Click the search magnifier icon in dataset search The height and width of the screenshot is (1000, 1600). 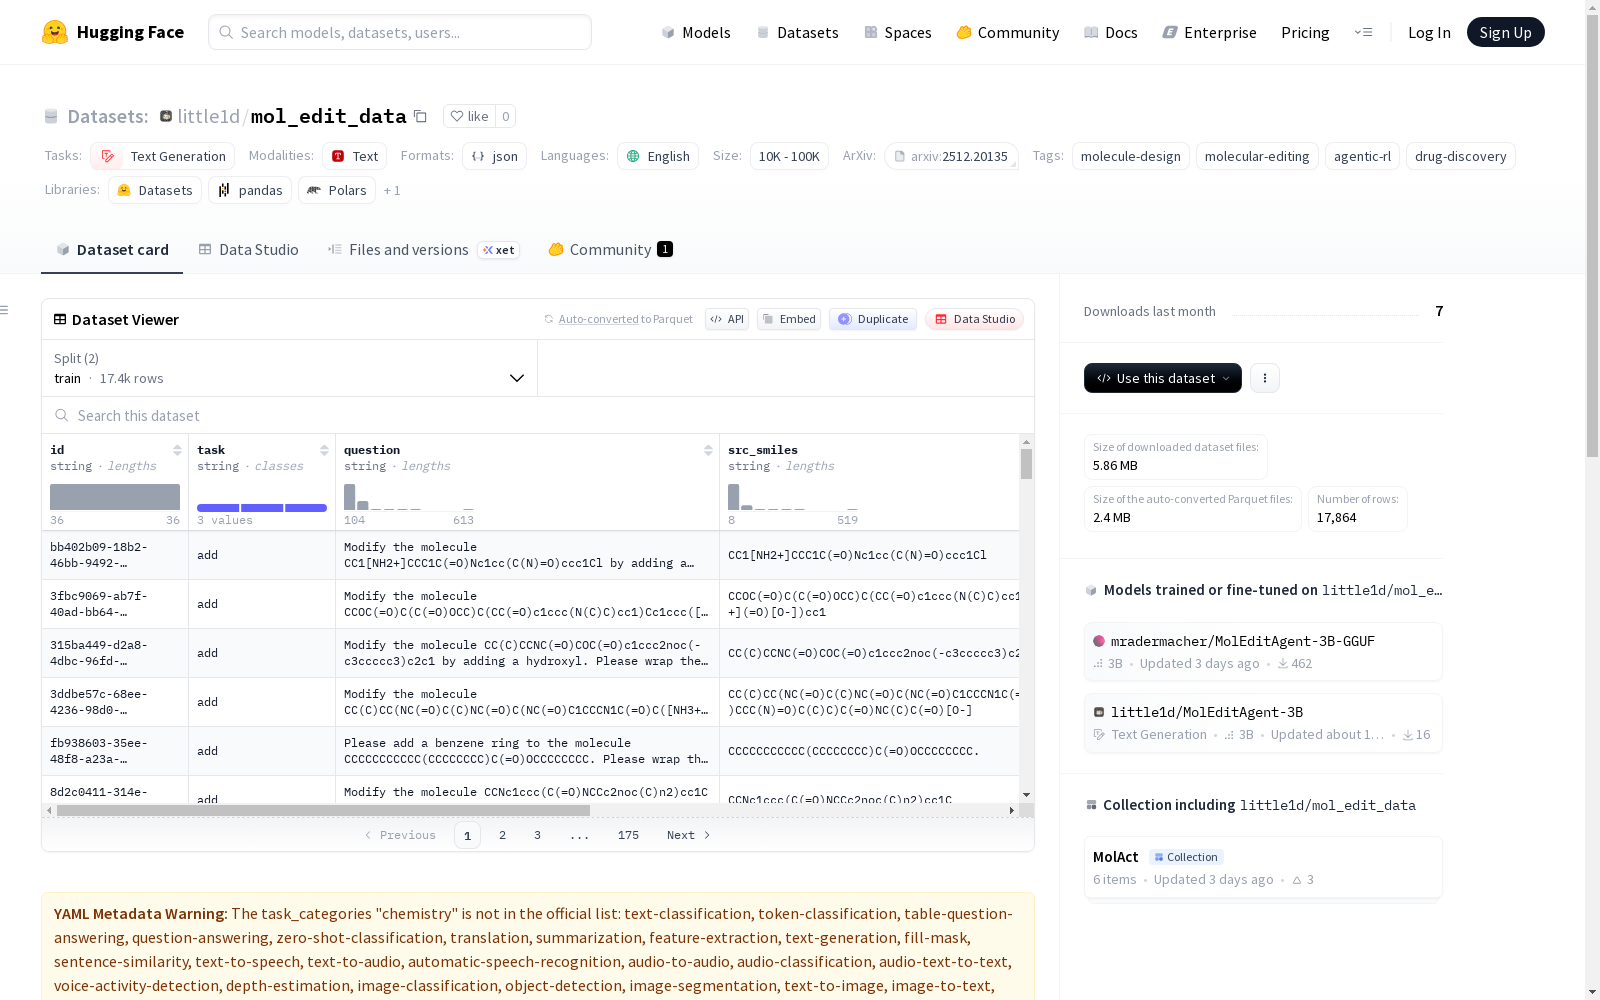point(62,415)
